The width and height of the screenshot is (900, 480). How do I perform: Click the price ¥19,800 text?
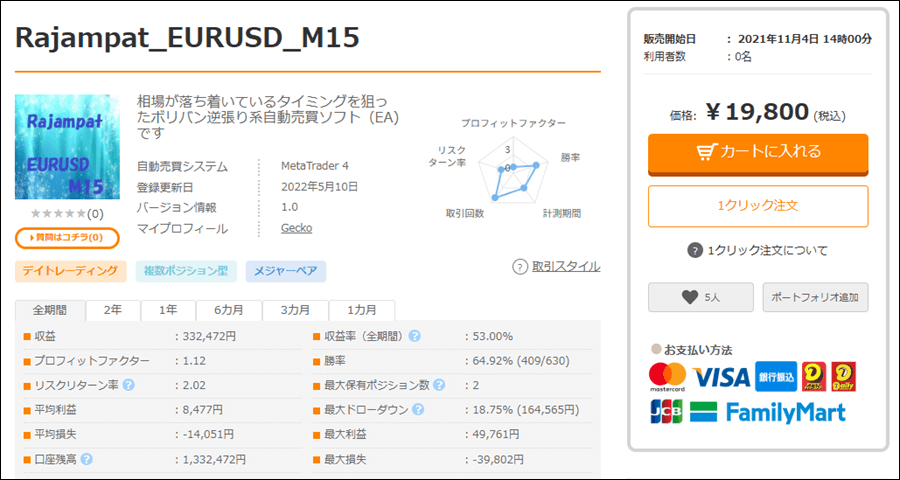coord(757,113)
